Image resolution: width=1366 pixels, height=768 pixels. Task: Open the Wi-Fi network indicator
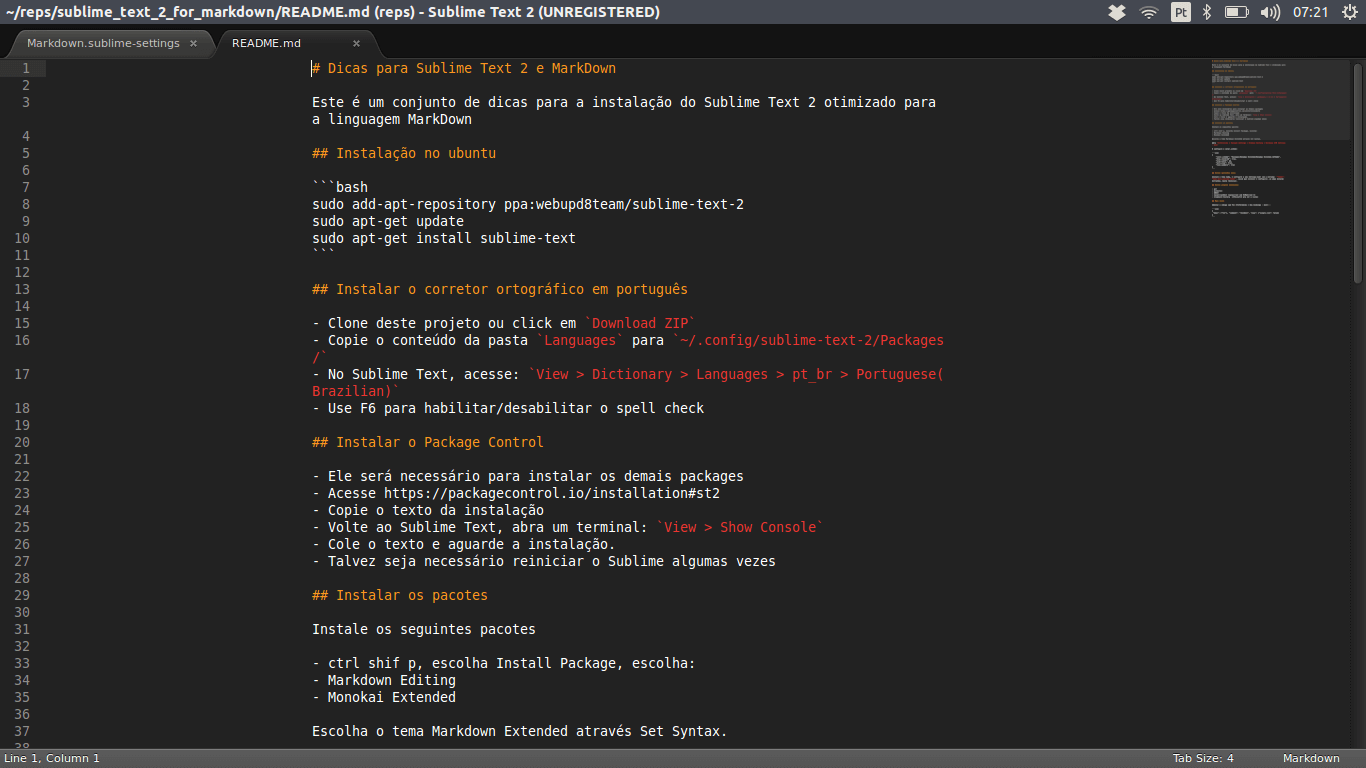coord(1149,12)
